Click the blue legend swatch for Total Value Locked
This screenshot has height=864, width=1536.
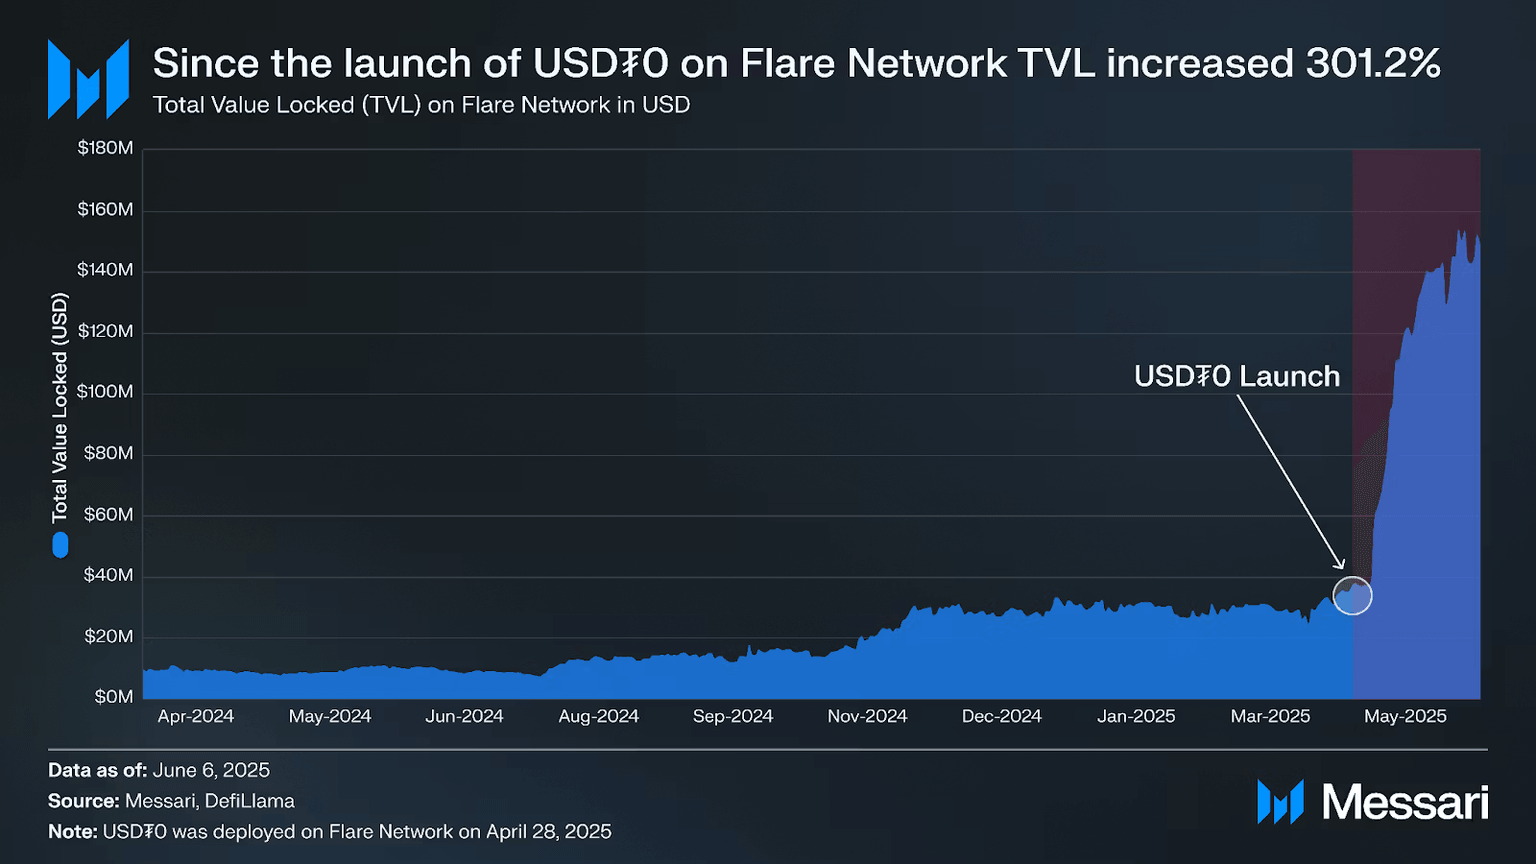pyautogui.click(x=60, y=545)
